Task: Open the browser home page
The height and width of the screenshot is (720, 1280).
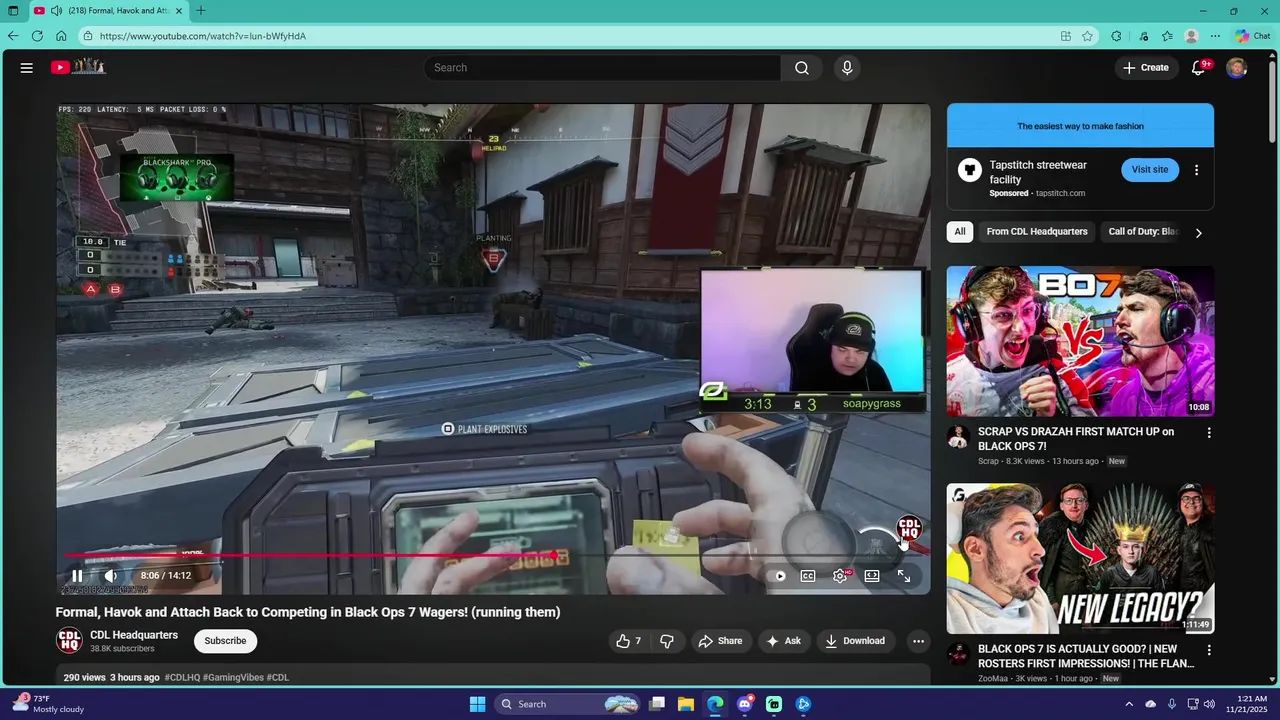Action: click(x=61, y=36)
